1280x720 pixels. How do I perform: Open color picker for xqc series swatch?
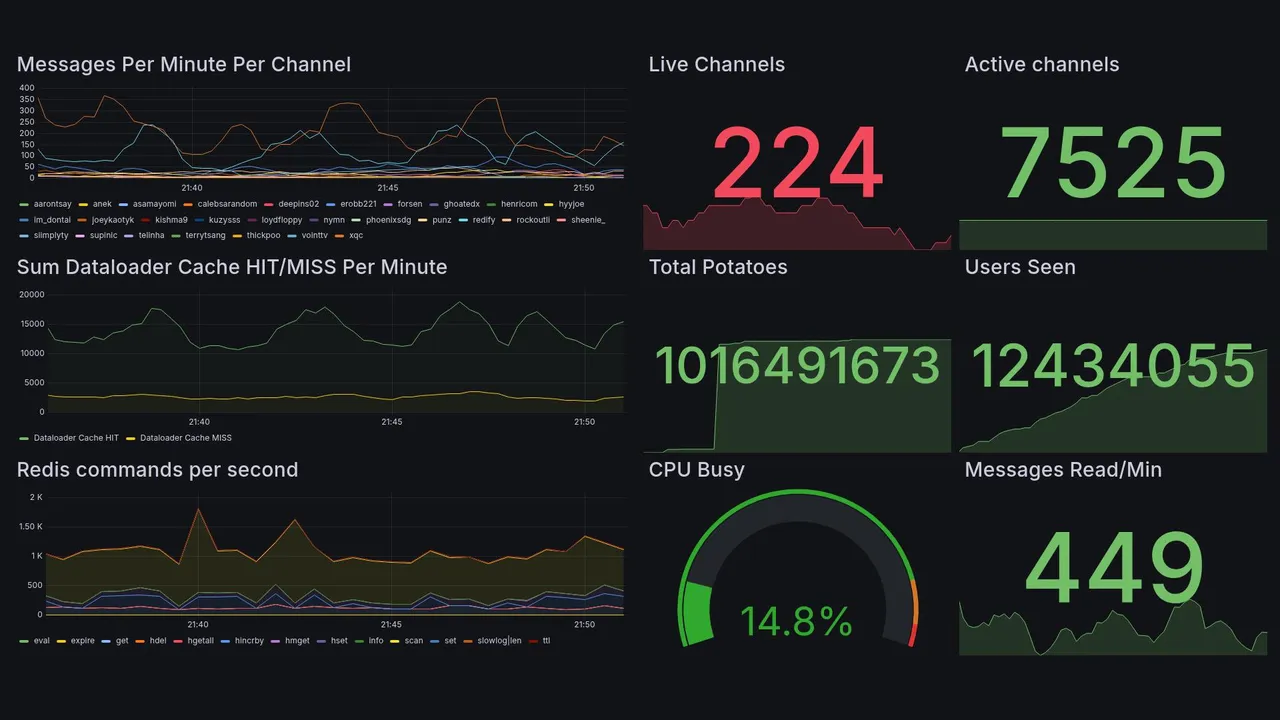coord(338,236)
